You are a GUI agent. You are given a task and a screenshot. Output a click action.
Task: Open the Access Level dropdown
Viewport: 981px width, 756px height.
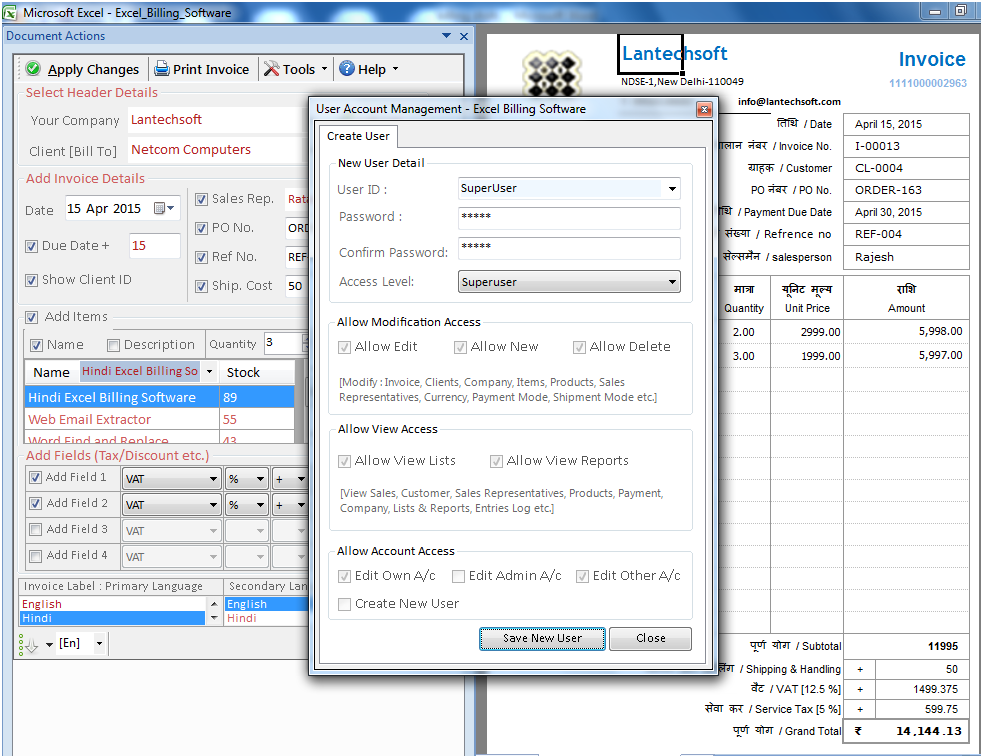pyautogui.click(x=672, y=282)
